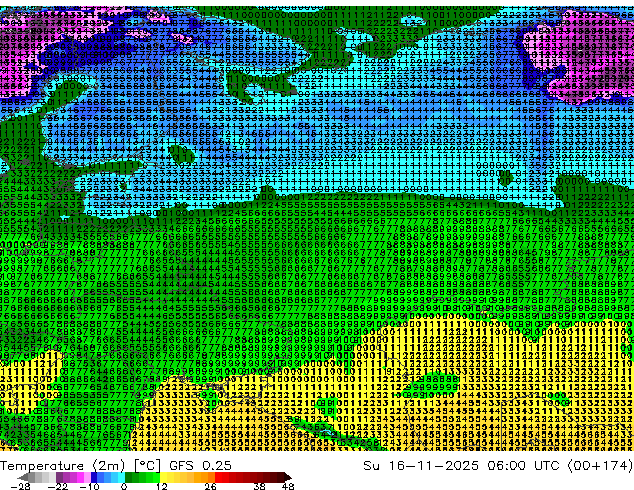This screenshot has height=490, width=634.
Task: Click the dark maroon arrow end near 48
Action: coord(288,477)
